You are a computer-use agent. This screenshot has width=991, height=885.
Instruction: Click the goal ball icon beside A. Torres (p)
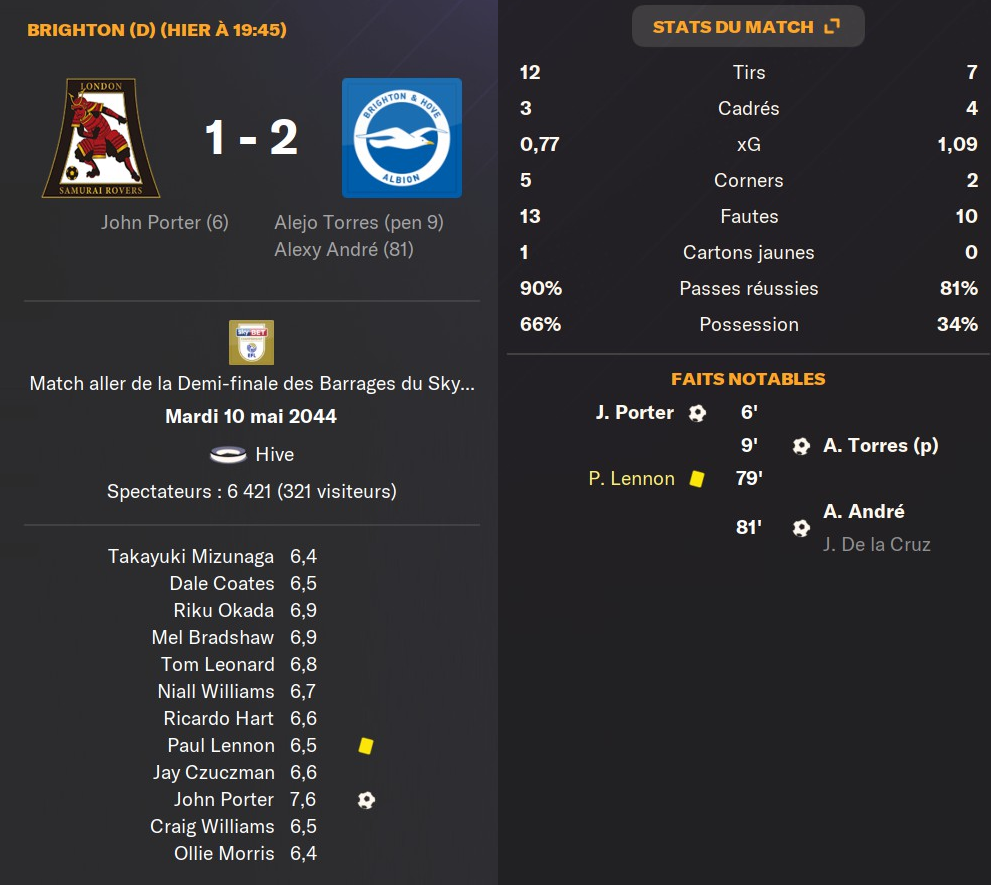800,446
